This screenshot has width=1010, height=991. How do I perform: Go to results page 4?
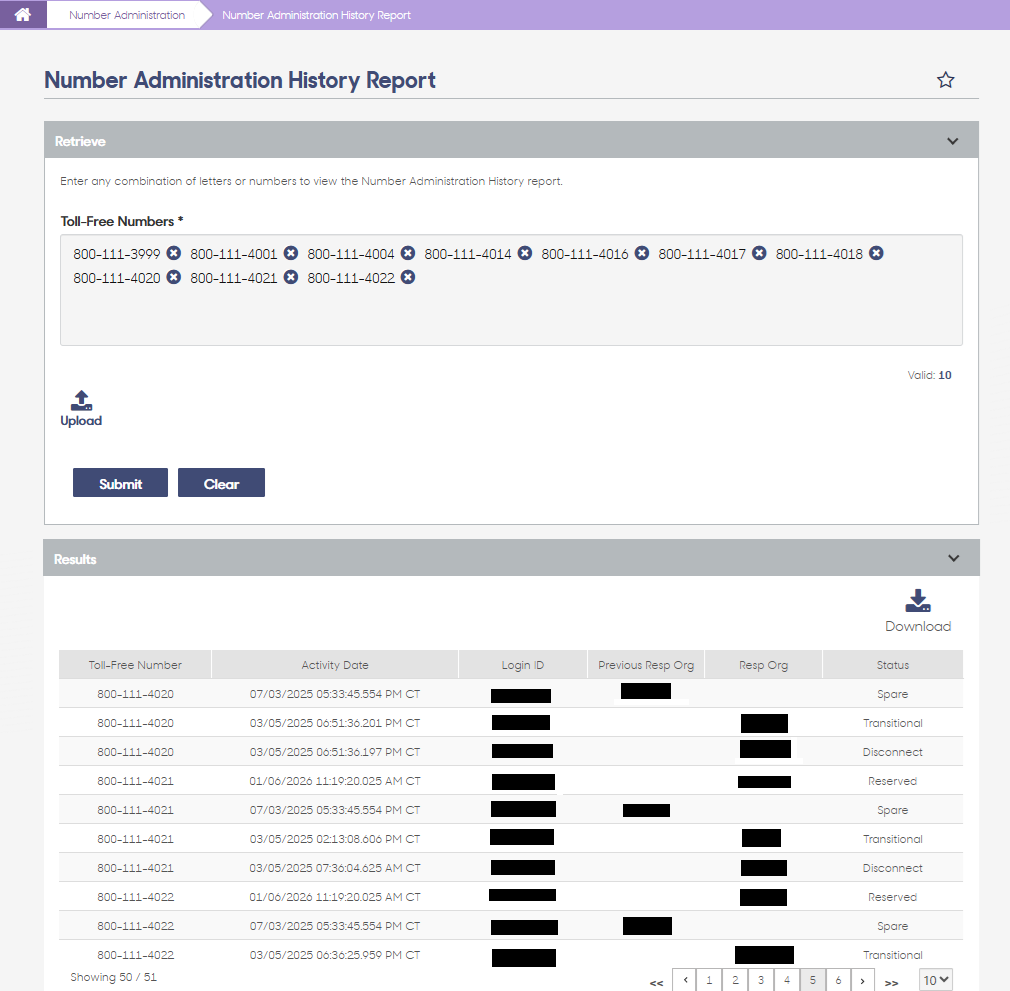click(x=786, y=980)
